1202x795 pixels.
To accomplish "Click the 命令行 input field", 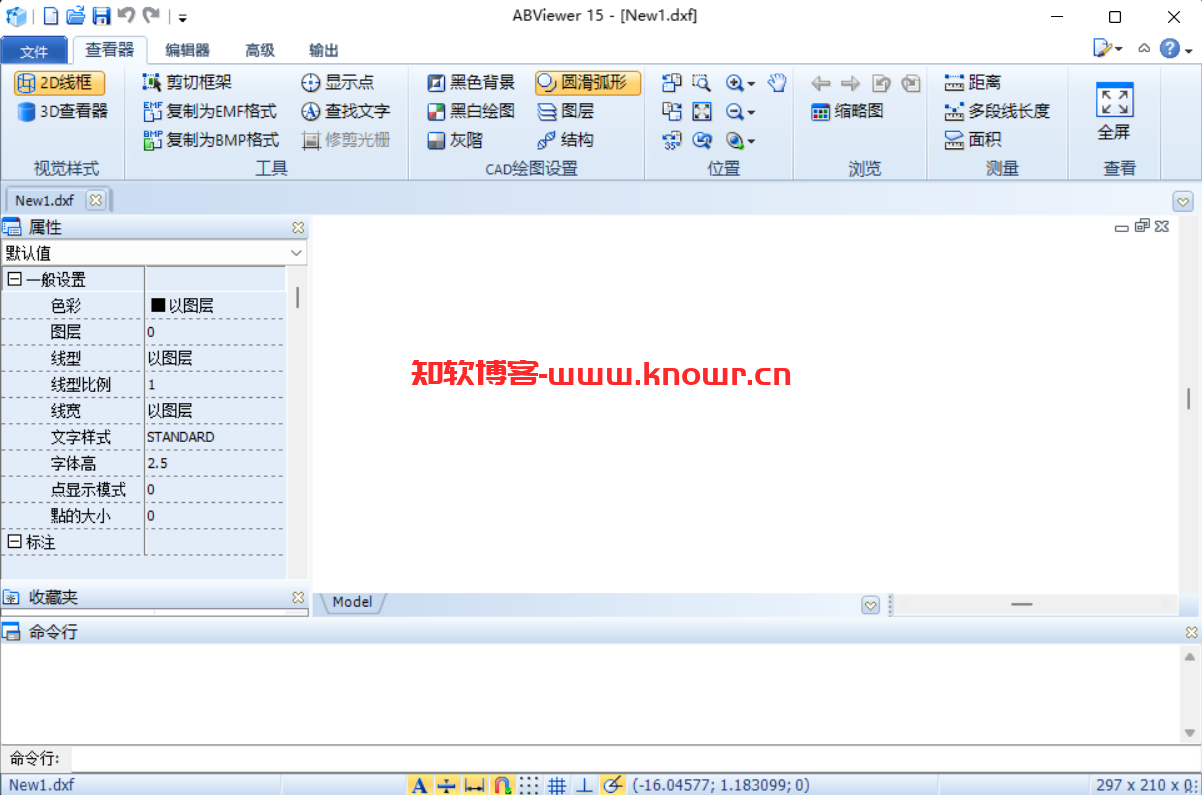I will [x=635, y=759].
